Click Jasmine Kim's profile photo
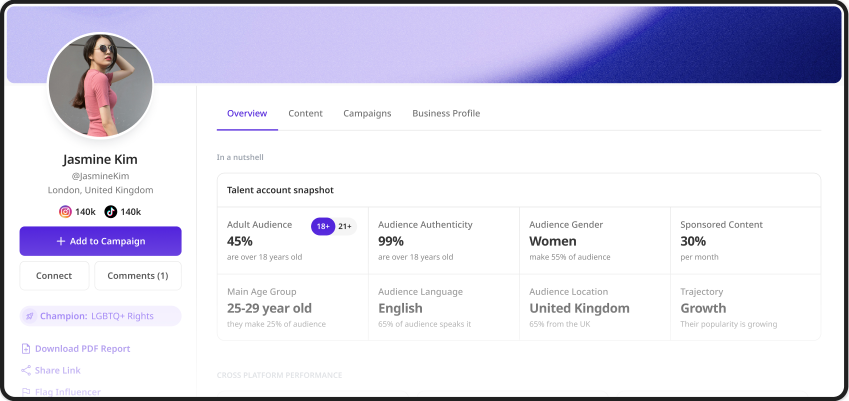Image resolution: width=849 pixels, height=401 pixels. 100,85
